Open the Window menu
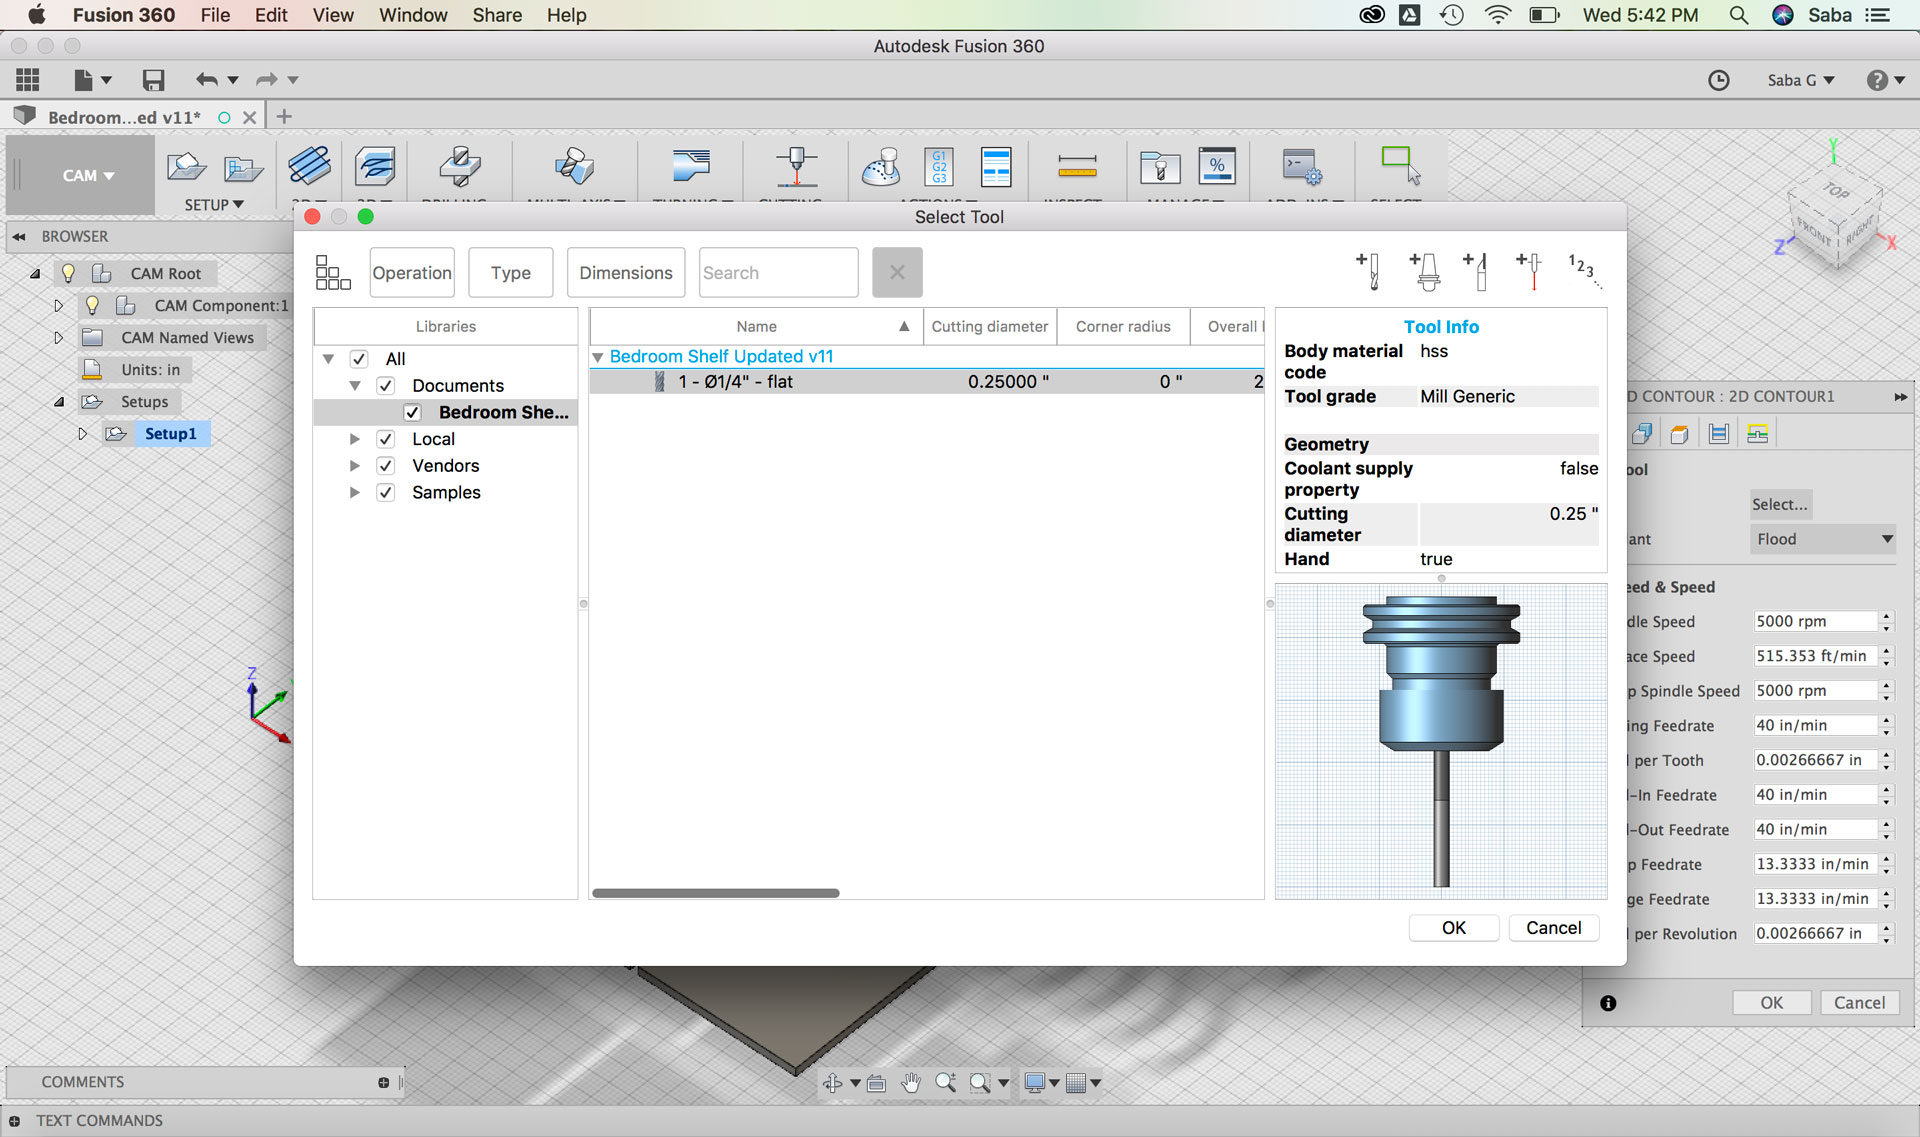The width and height of the screenshot is (1920, 1137). pos(412,15)
